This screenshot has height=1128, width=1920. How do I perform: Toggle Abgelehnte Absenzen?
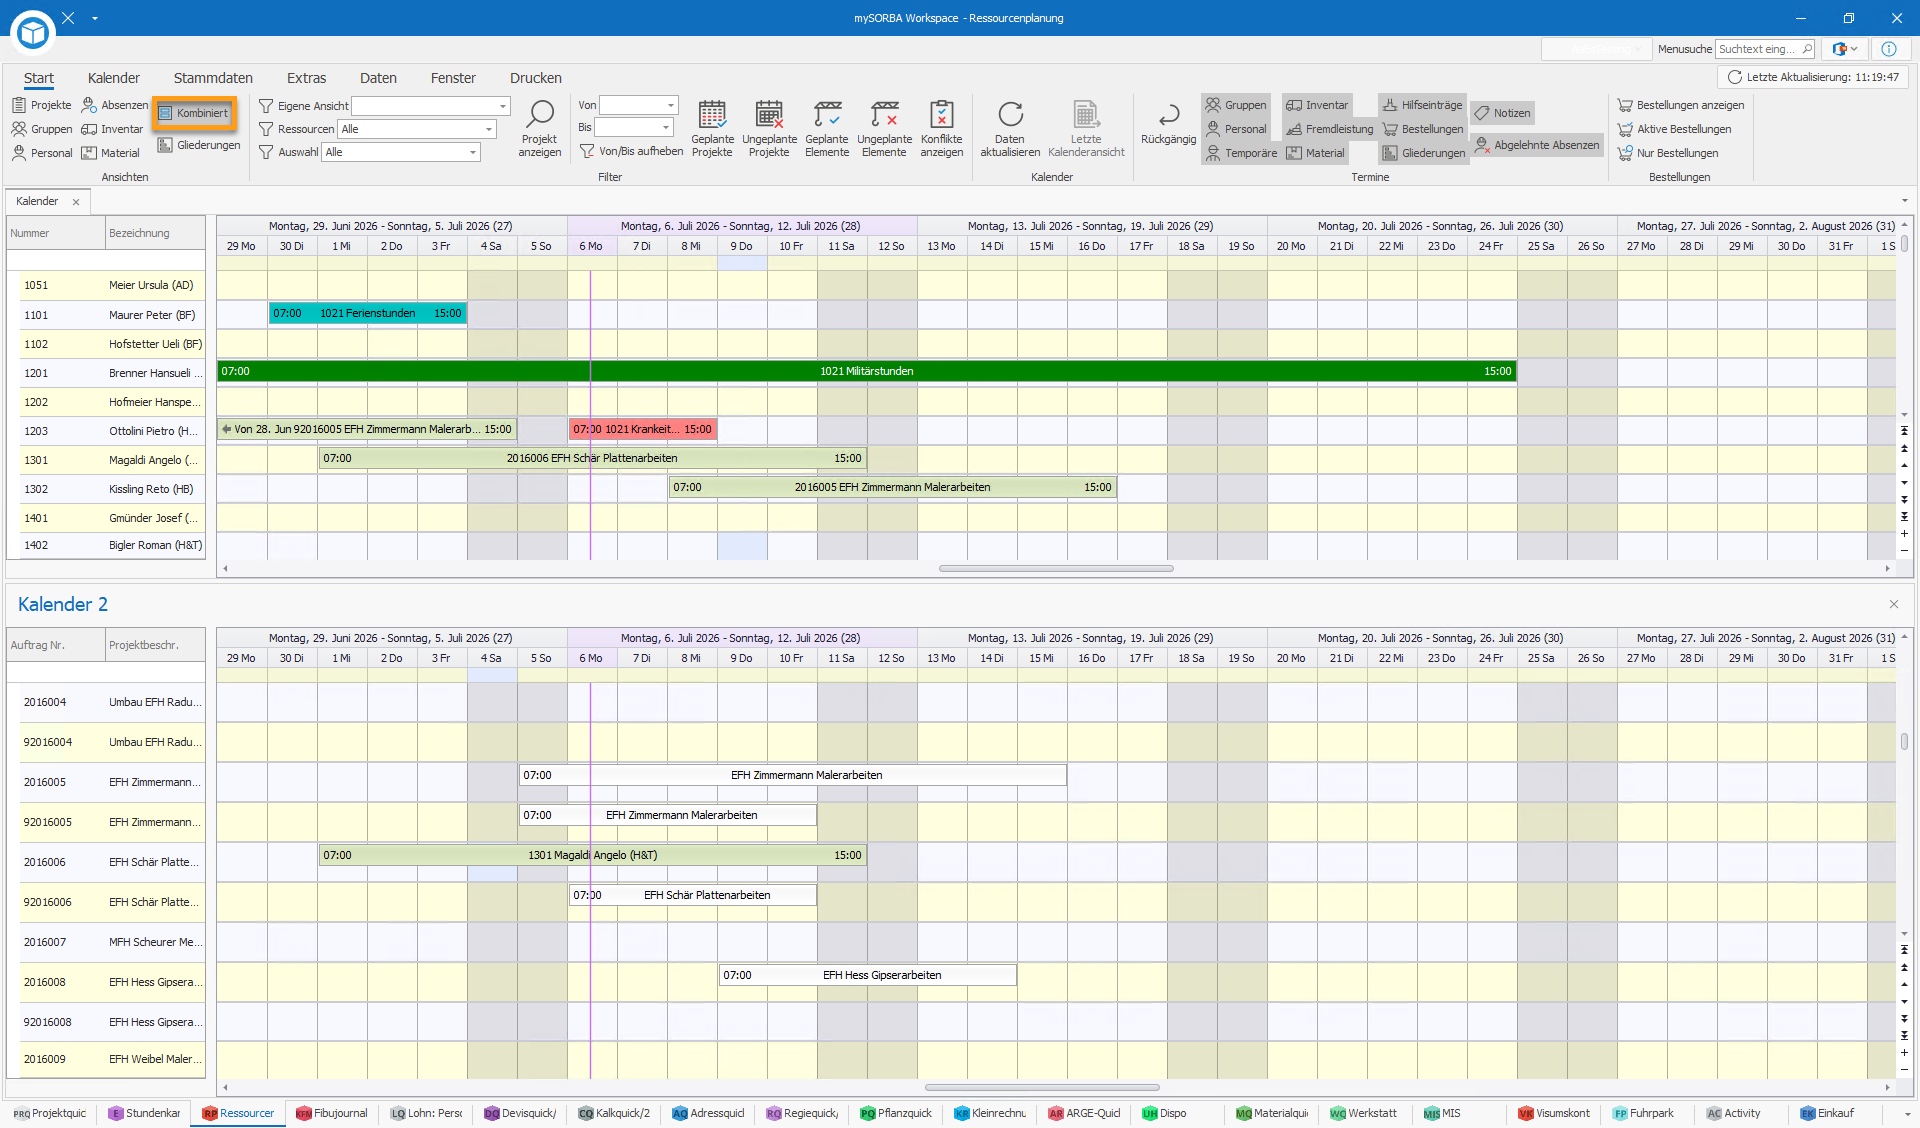(1536, 145)
